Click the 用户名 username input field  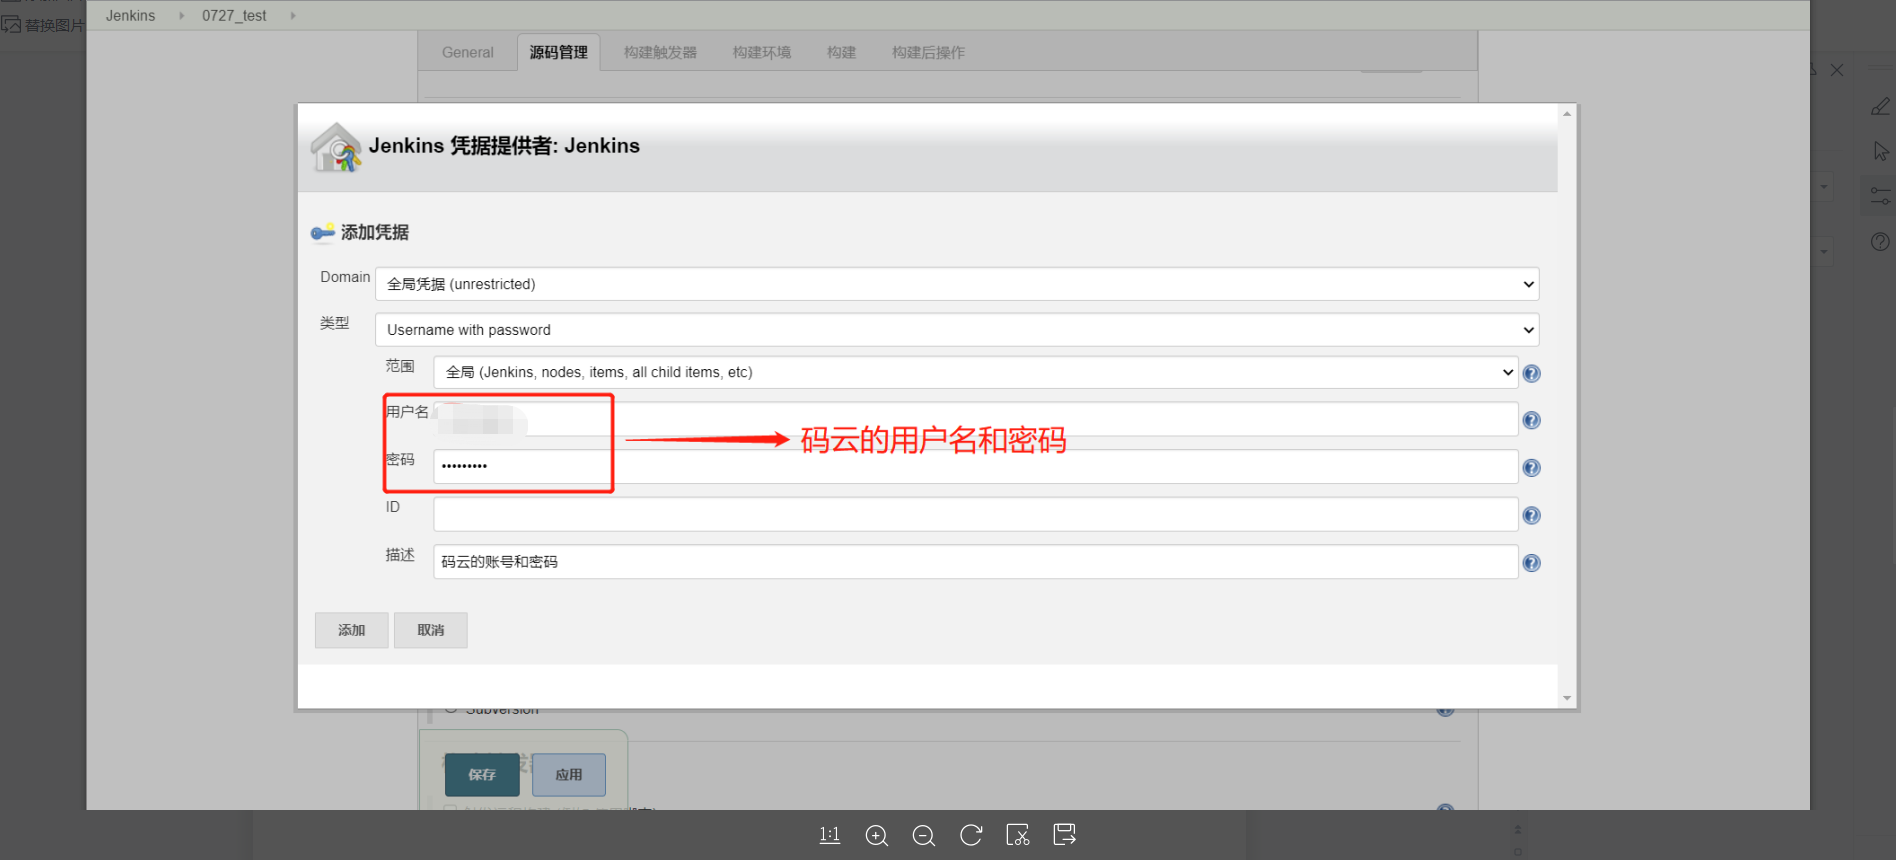coord(976,419)
